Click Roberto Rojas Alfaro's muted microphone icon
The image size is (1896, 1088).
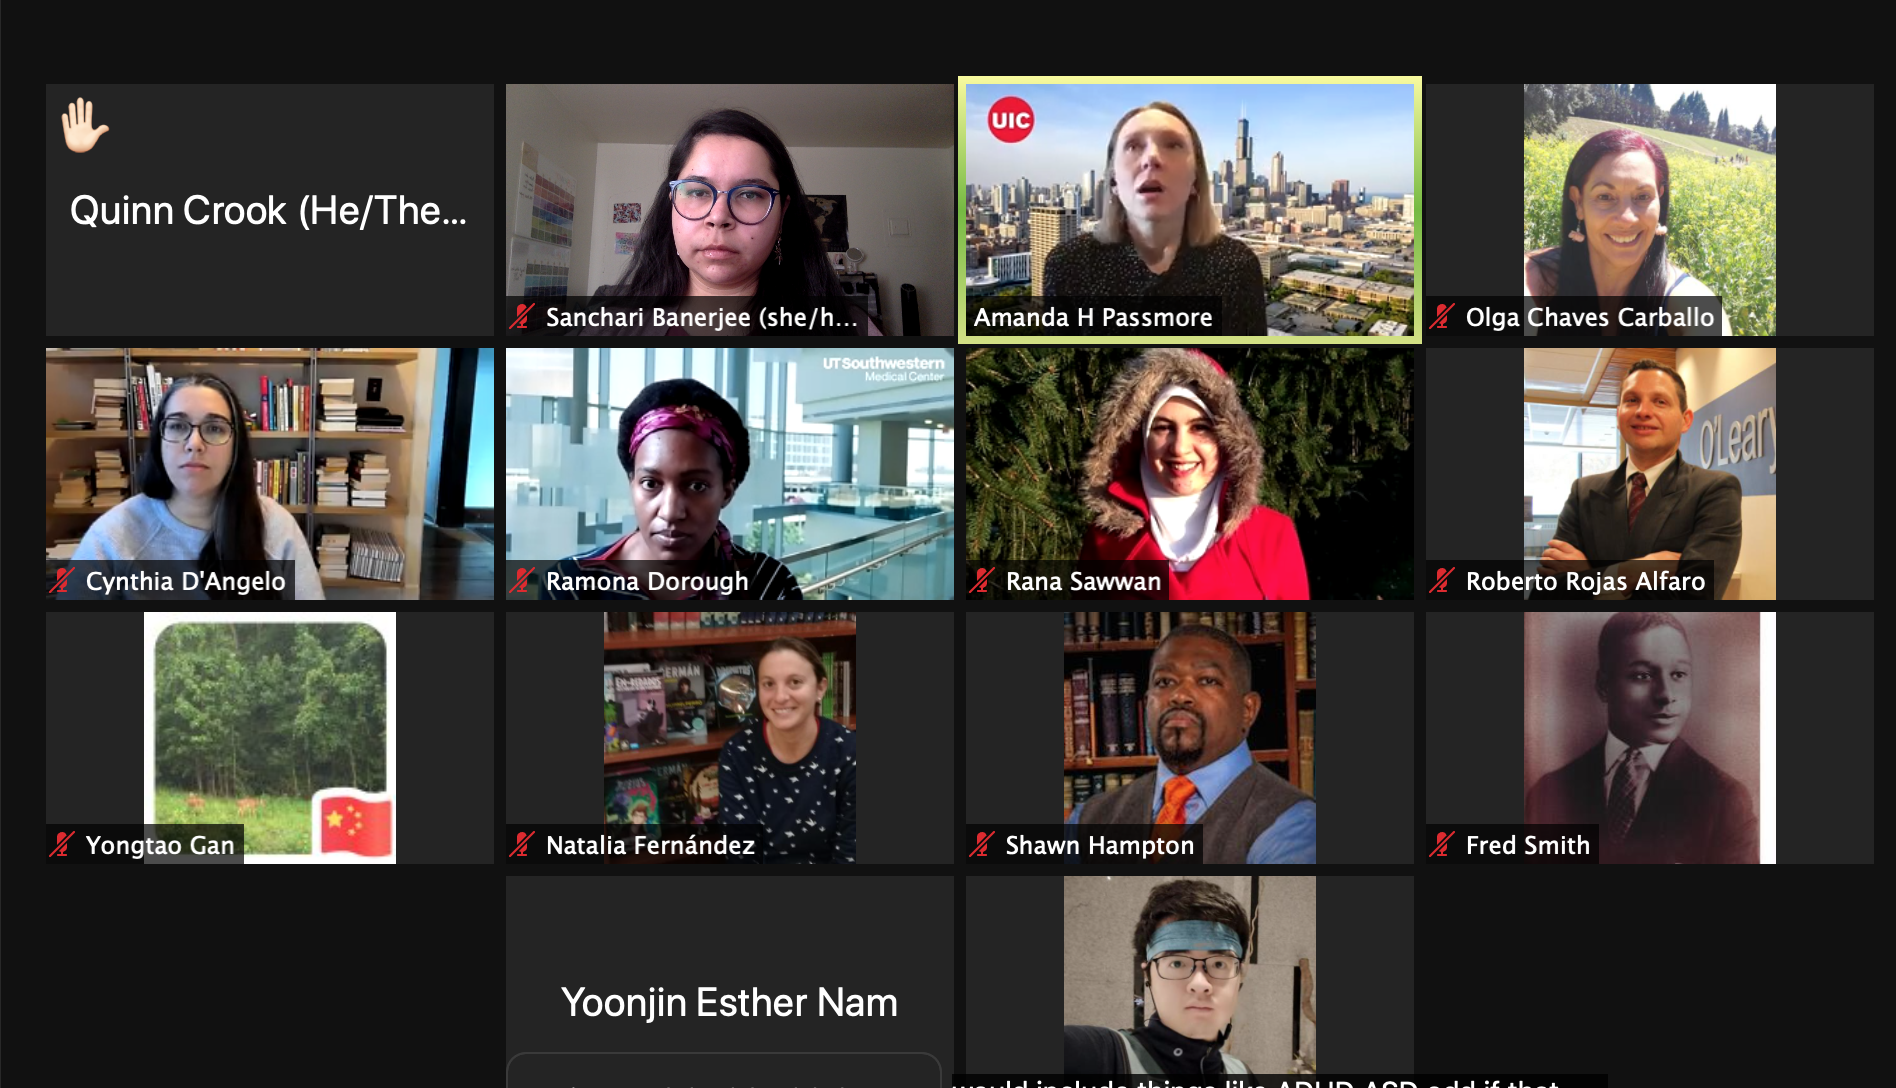coord(1442,581)
